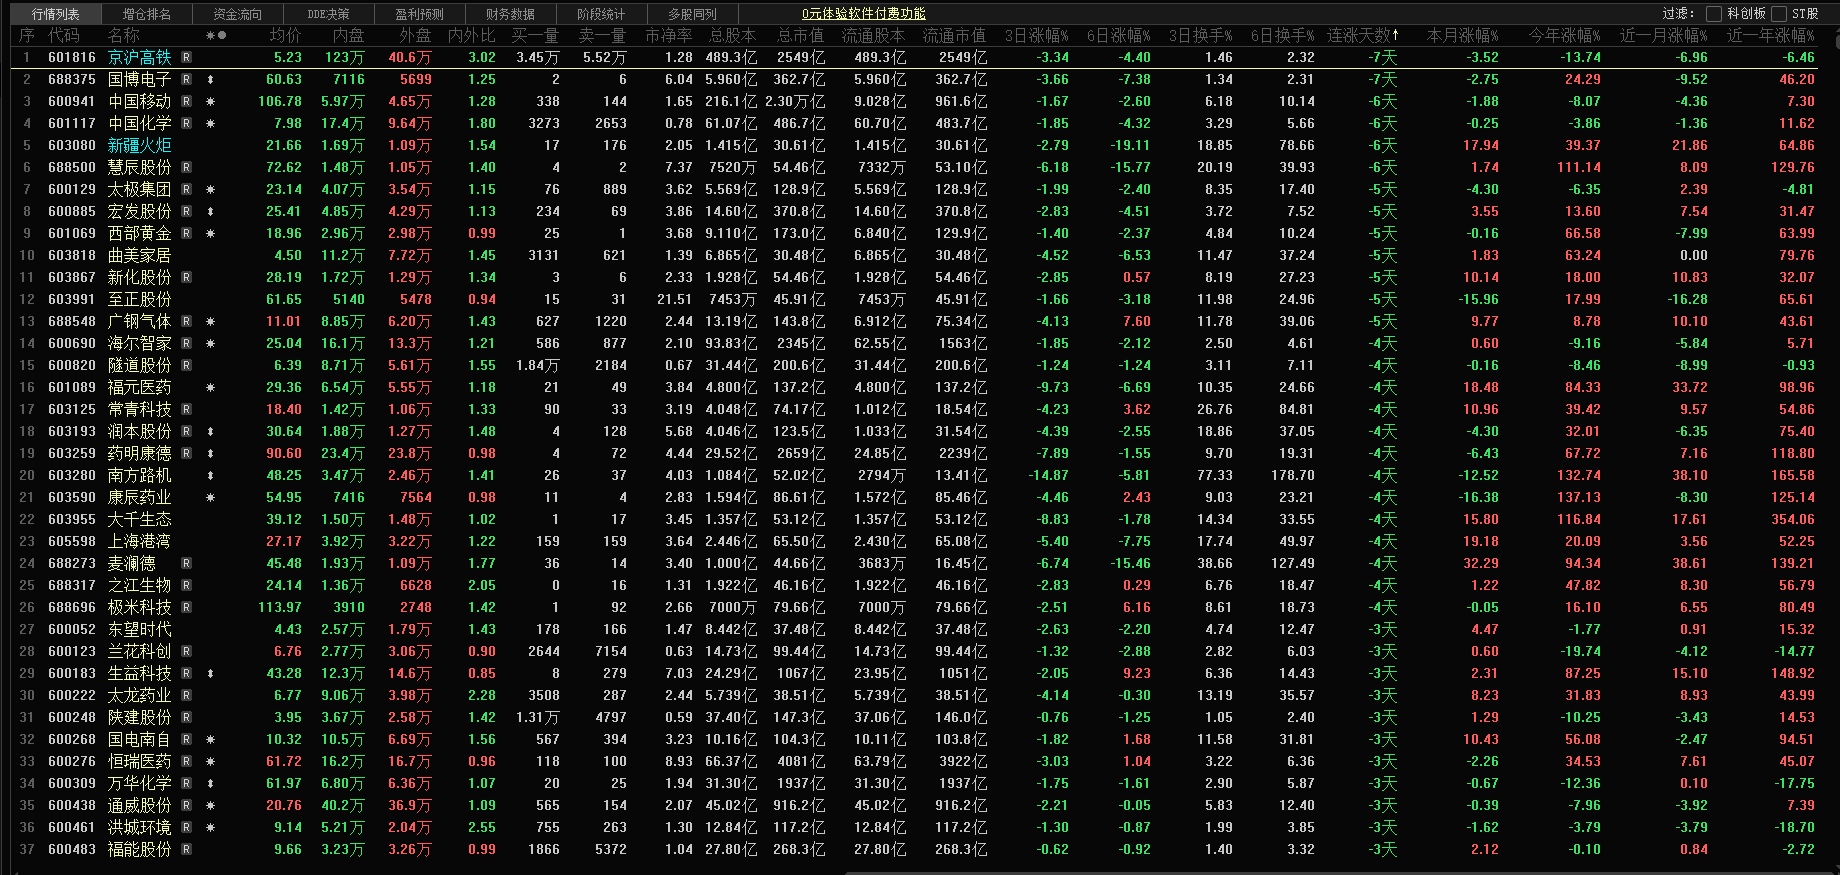Sort by 今年涨幅% column header

tap(1564, 35)
